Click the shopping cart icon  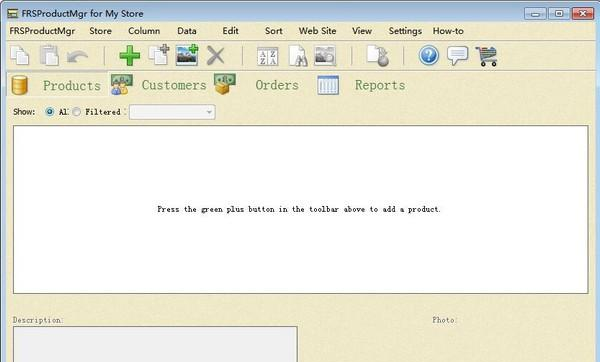486,56
